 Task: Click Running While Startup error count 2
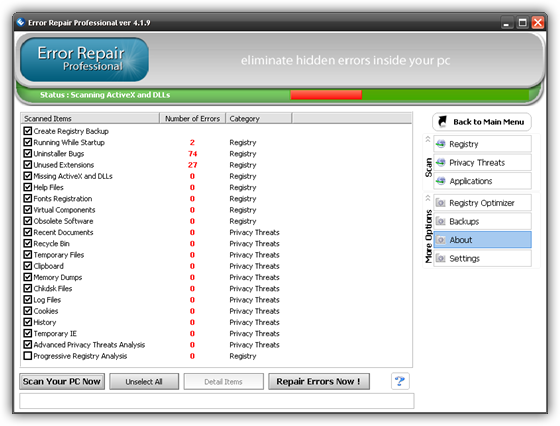(x=192, y=142)
